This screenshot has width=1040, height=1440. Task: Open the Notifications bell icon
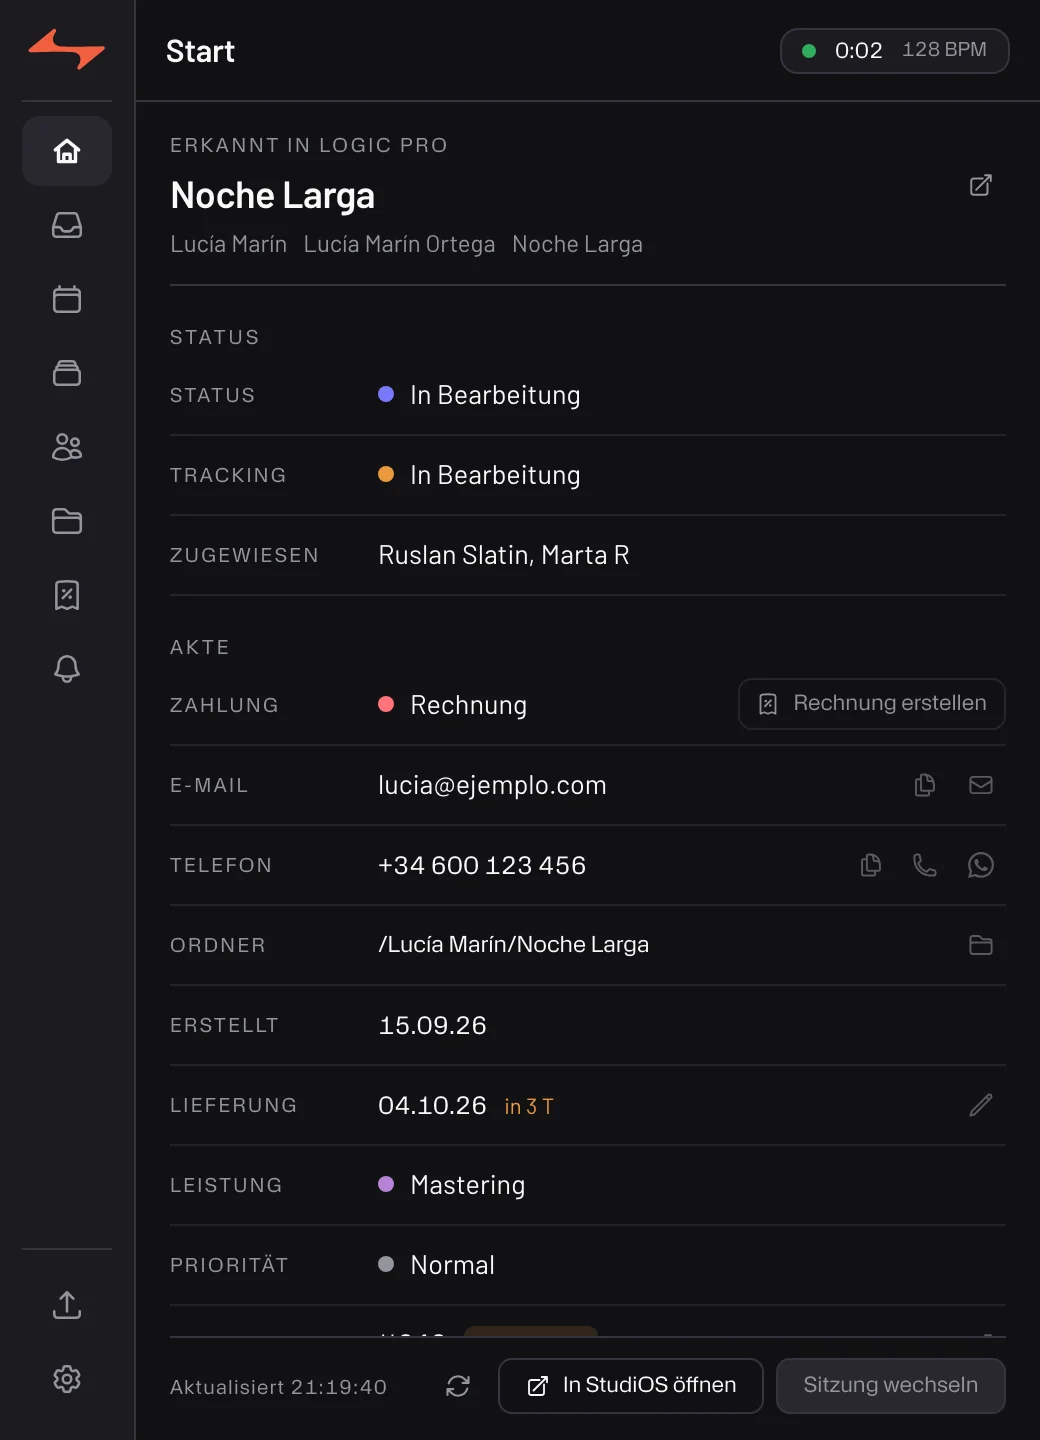(x=67, y=669)
